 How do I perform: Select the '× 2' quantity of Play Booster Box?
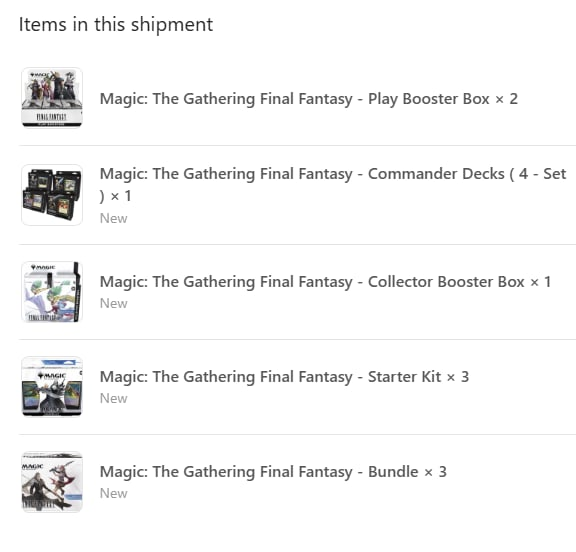[x=507, y=99]
